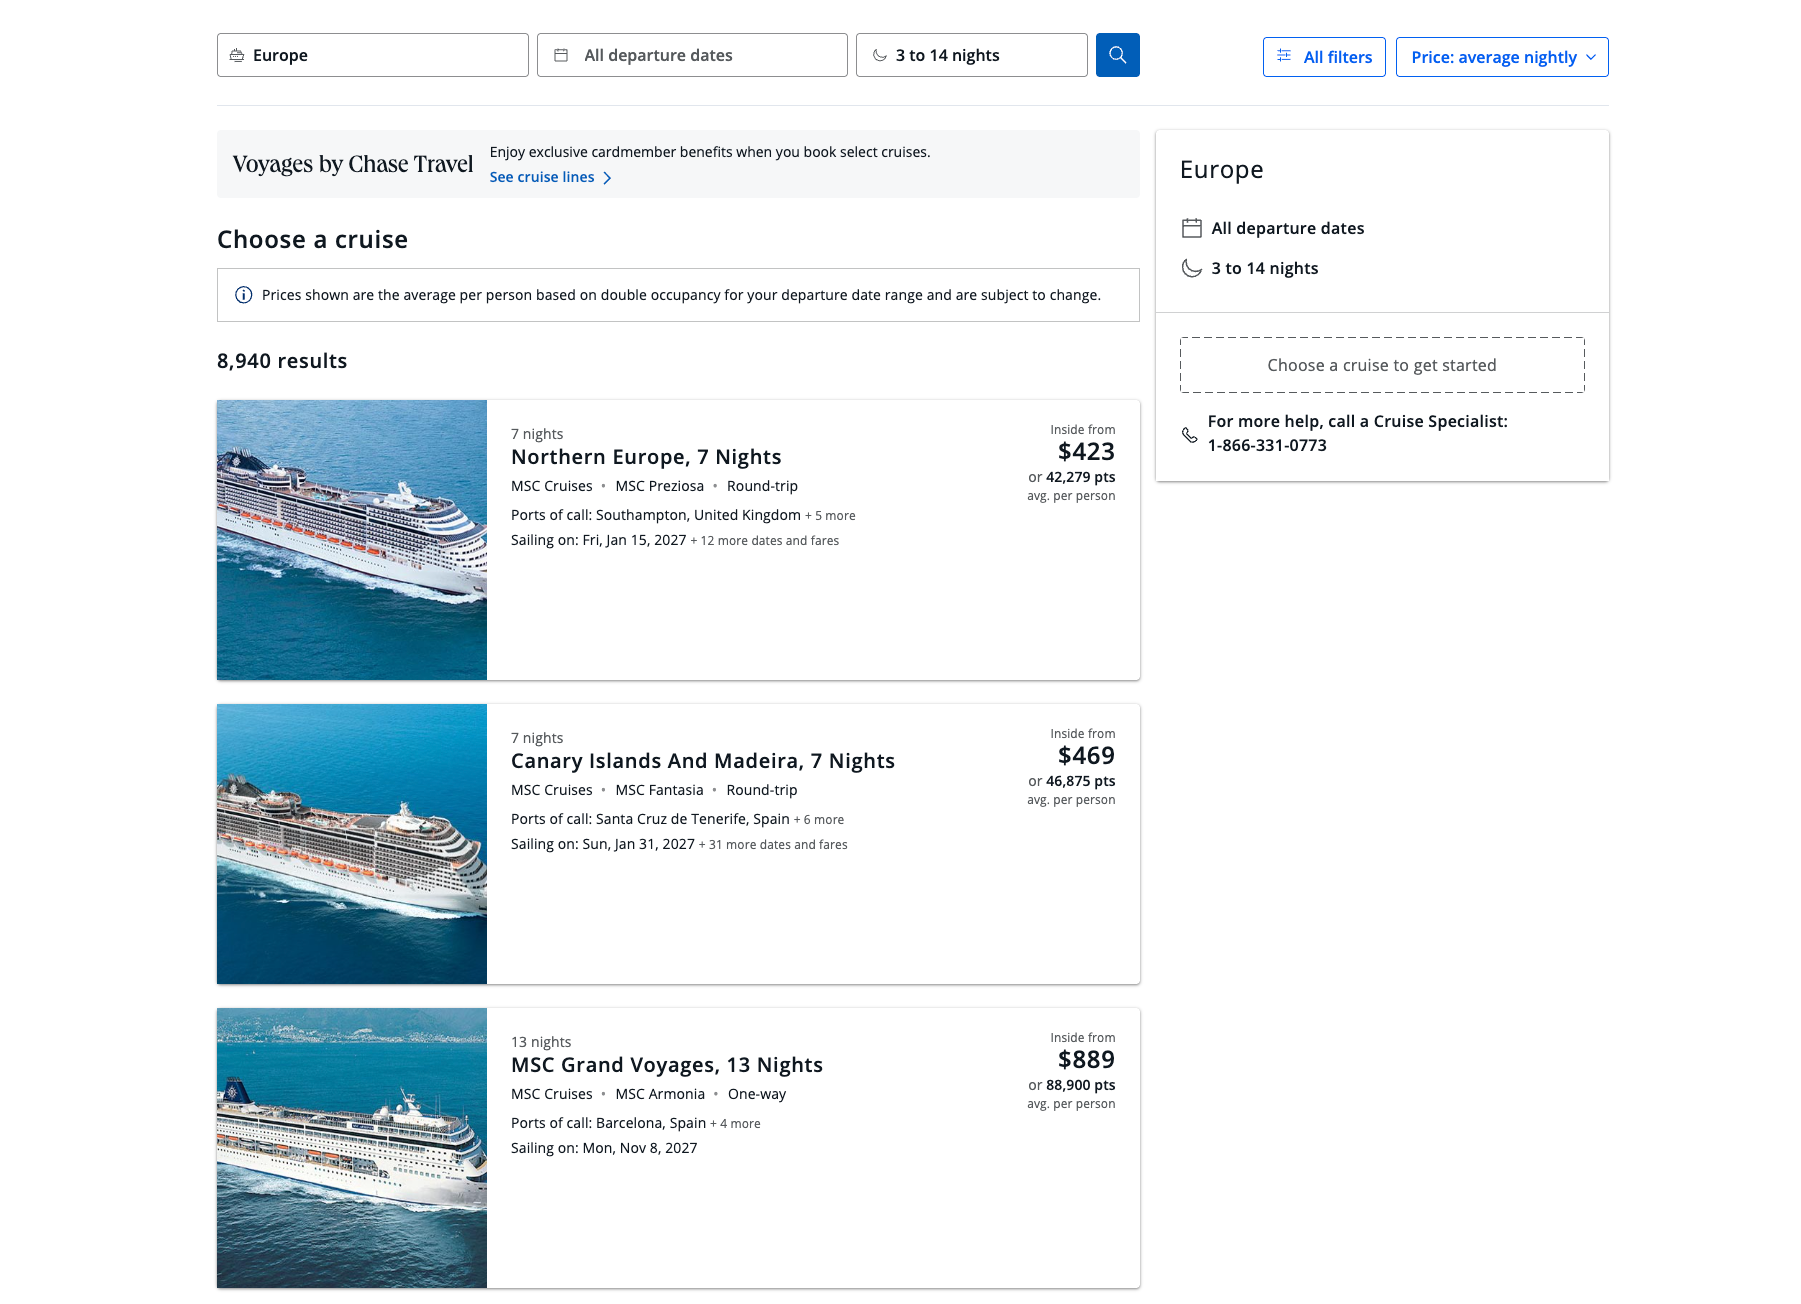Click + 6 more ports for Santa Cruz cruise

click(x=819, y=820)
